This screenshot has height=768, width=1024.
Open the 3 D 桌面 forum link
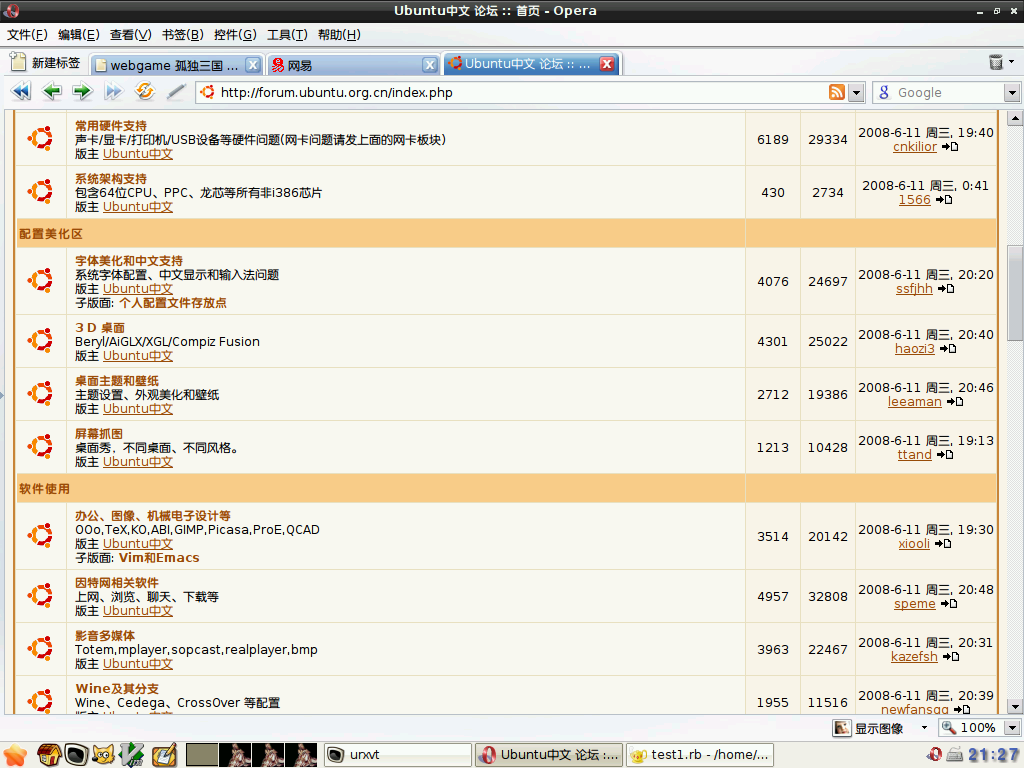(x=100, y=327)
